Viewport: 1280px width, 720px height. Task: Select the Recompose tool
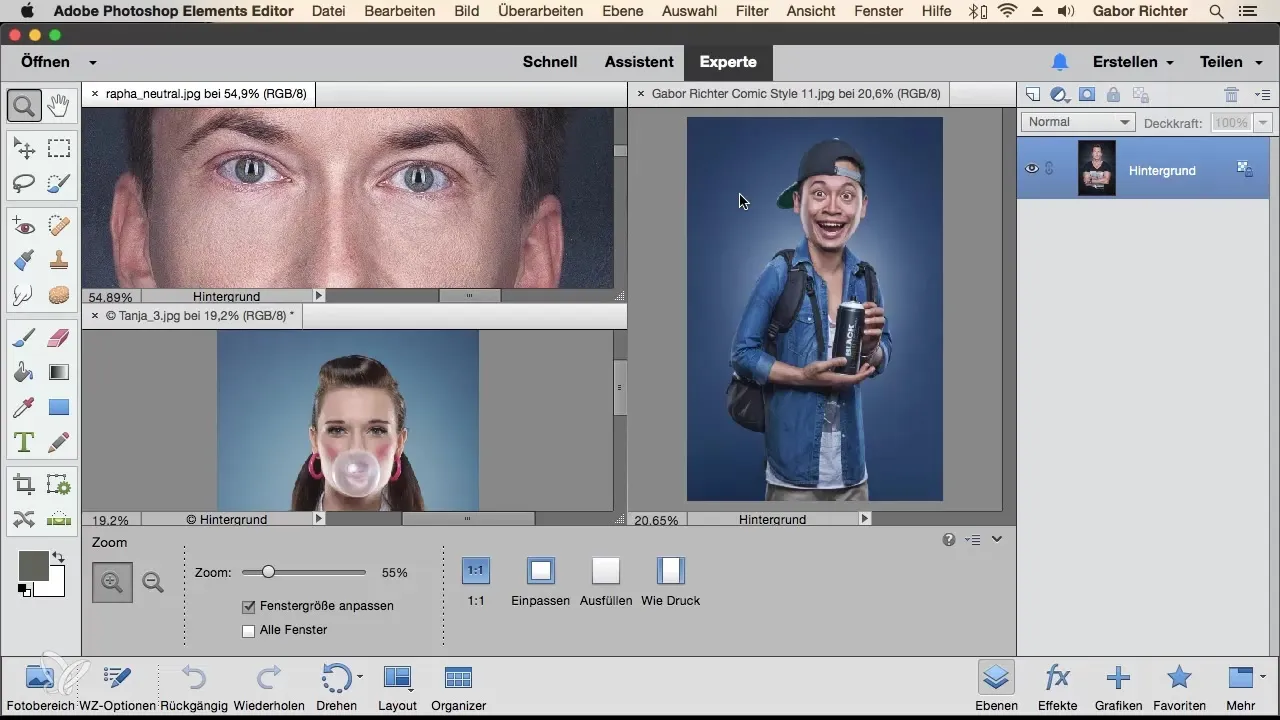tap(59, 485)
